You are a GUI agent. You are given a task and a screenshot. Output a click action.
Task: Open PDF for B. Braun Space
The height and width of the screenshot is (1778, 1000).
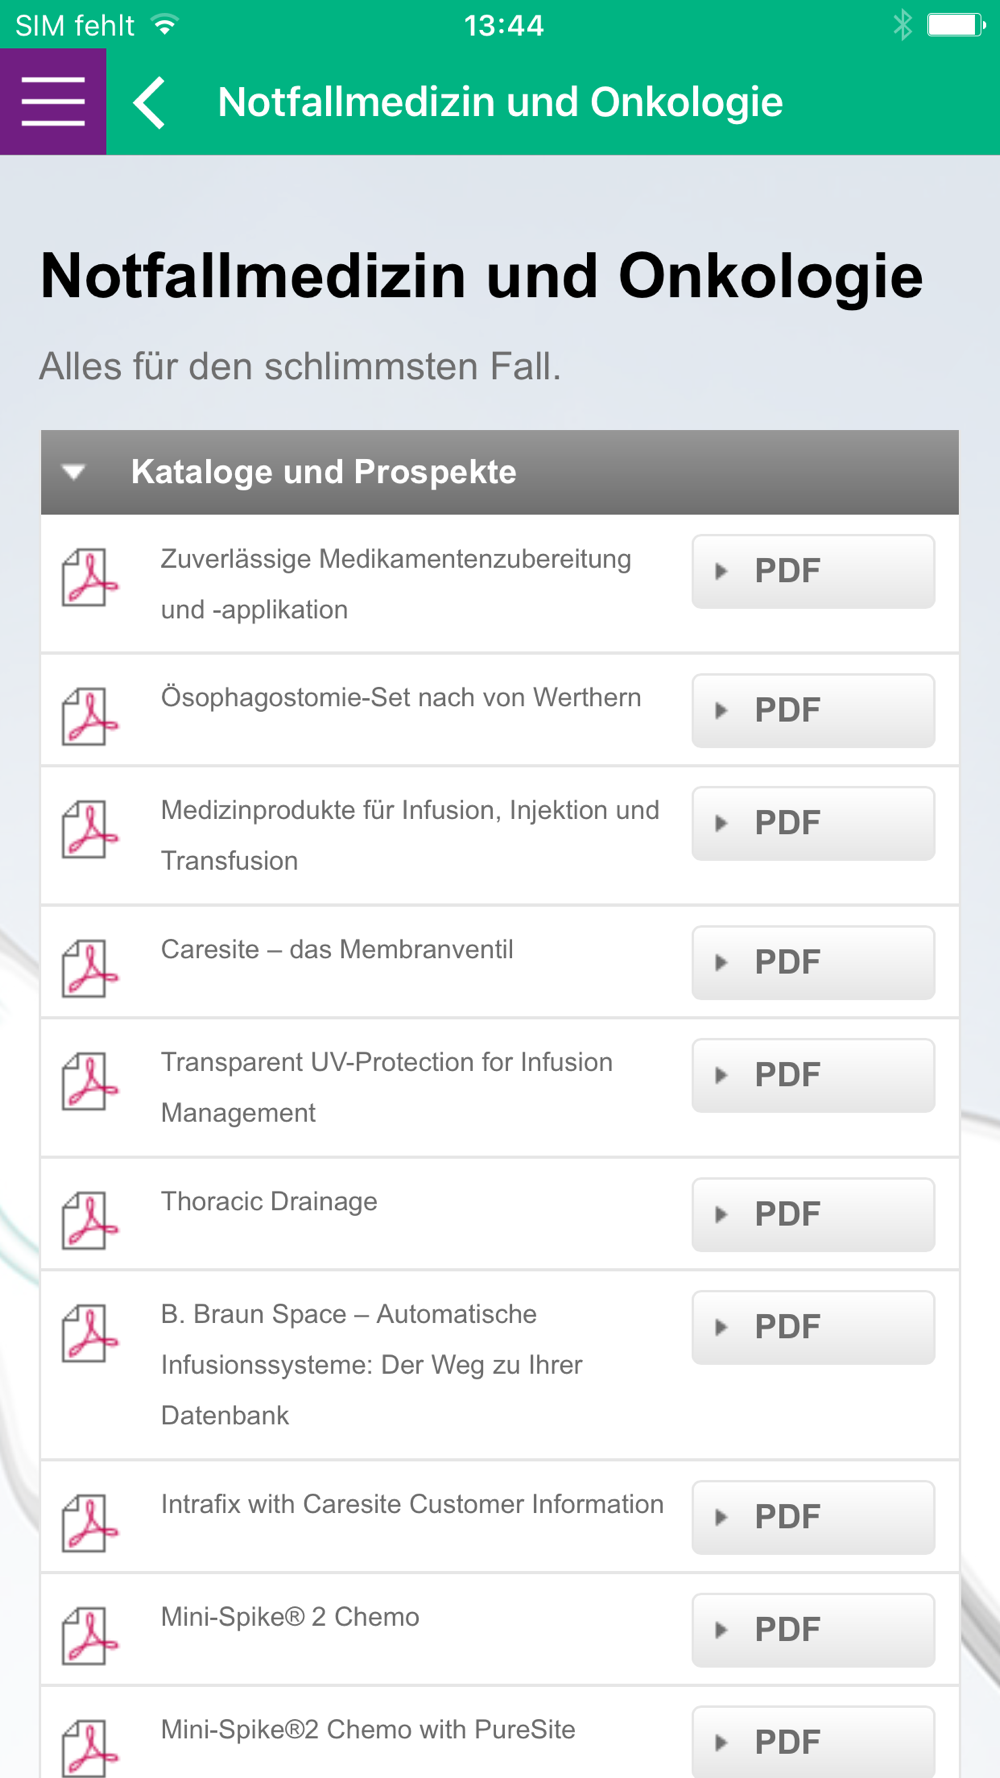tap(813, 1327)
